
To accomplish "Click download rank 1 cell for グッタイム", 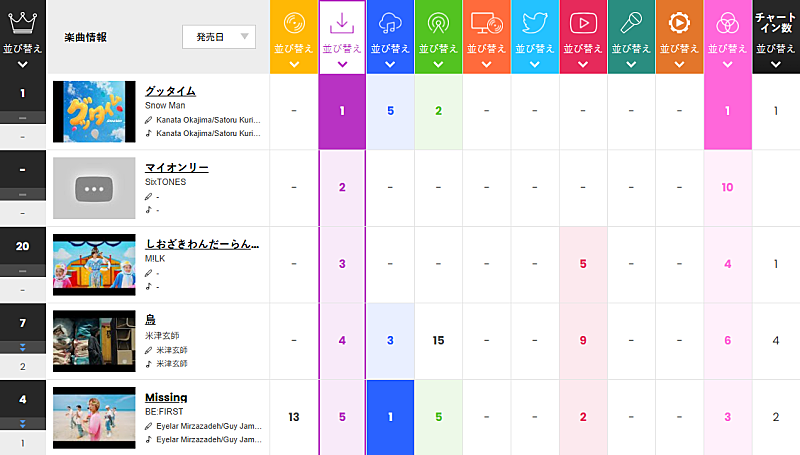I will [342, 111].
